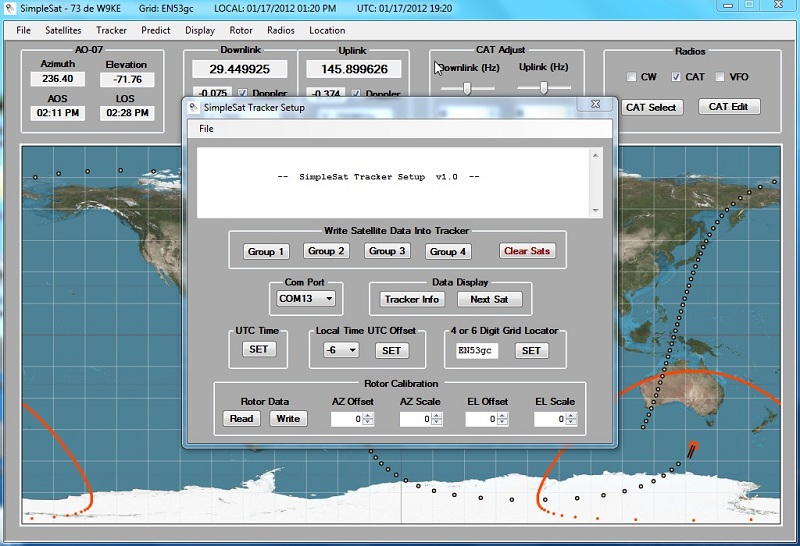
Task: Open the Satellites menu
Action: pos(63,30)
